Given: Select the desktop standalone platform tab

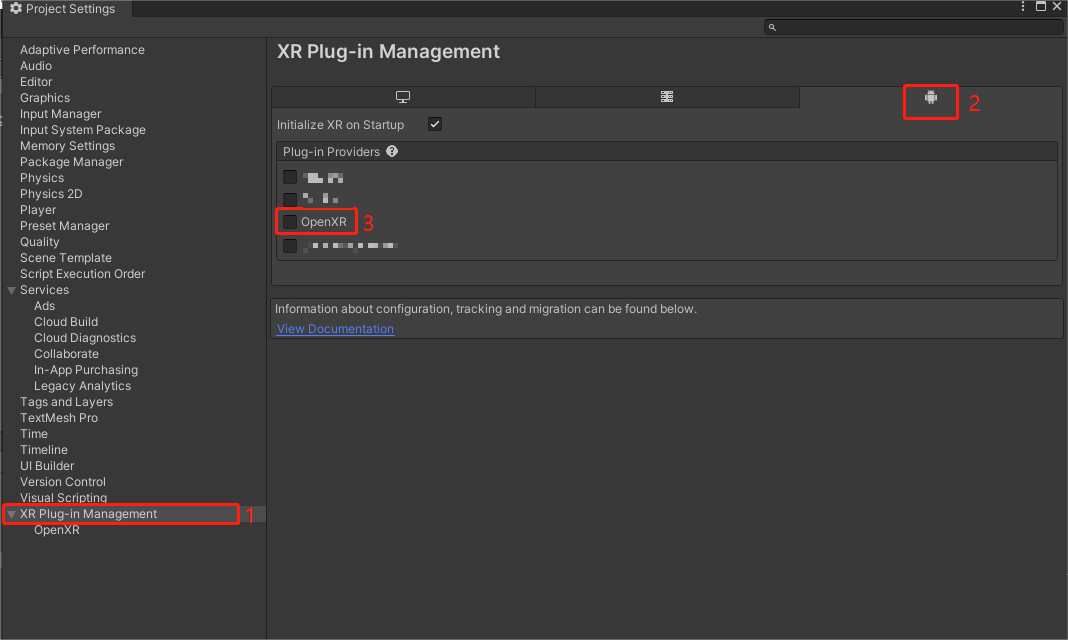Looking at the screenshot, I should pos(403,97).
